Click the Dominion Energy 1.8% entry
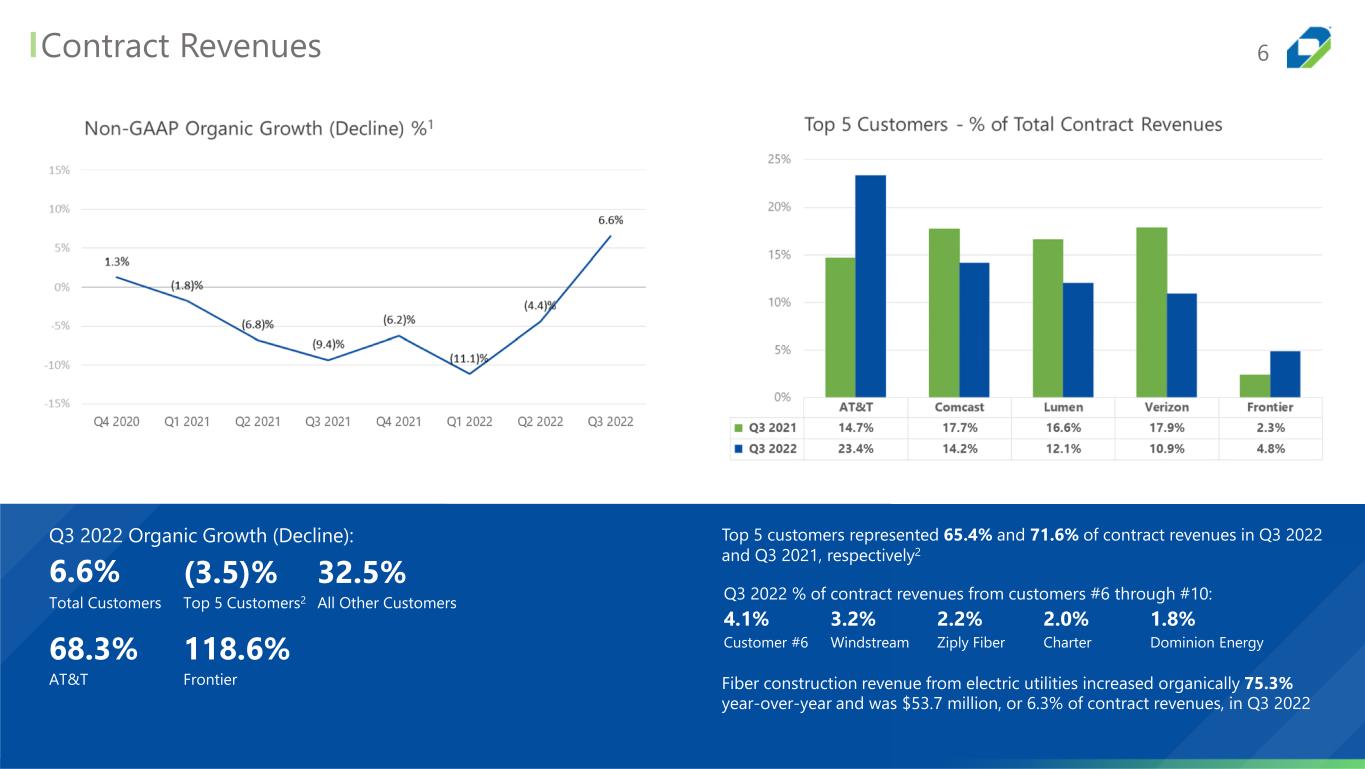This screenshot has width=1365, height=769. (x=1207, y=630)
